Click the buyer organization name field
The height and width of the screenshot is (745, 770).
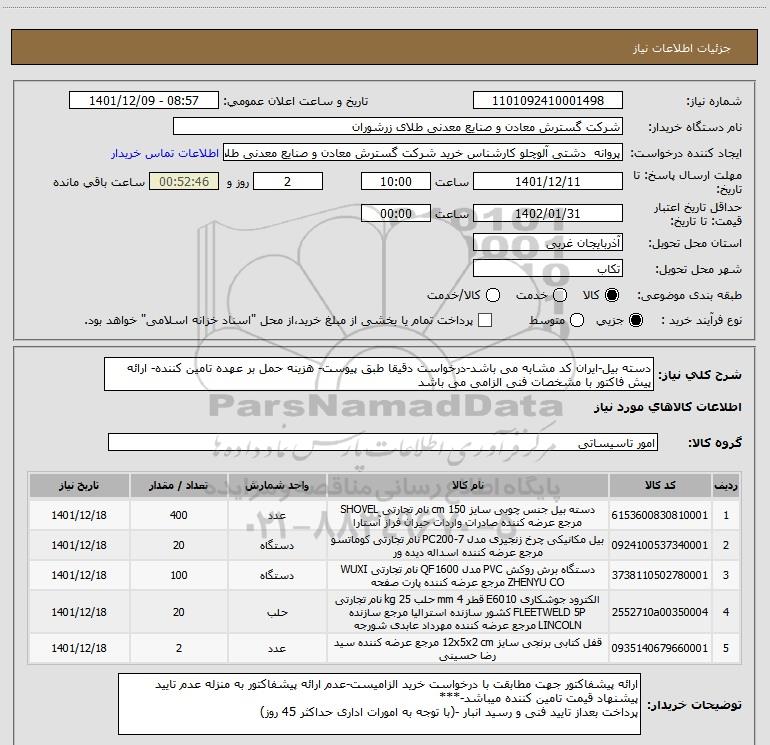tap(398, 127)
